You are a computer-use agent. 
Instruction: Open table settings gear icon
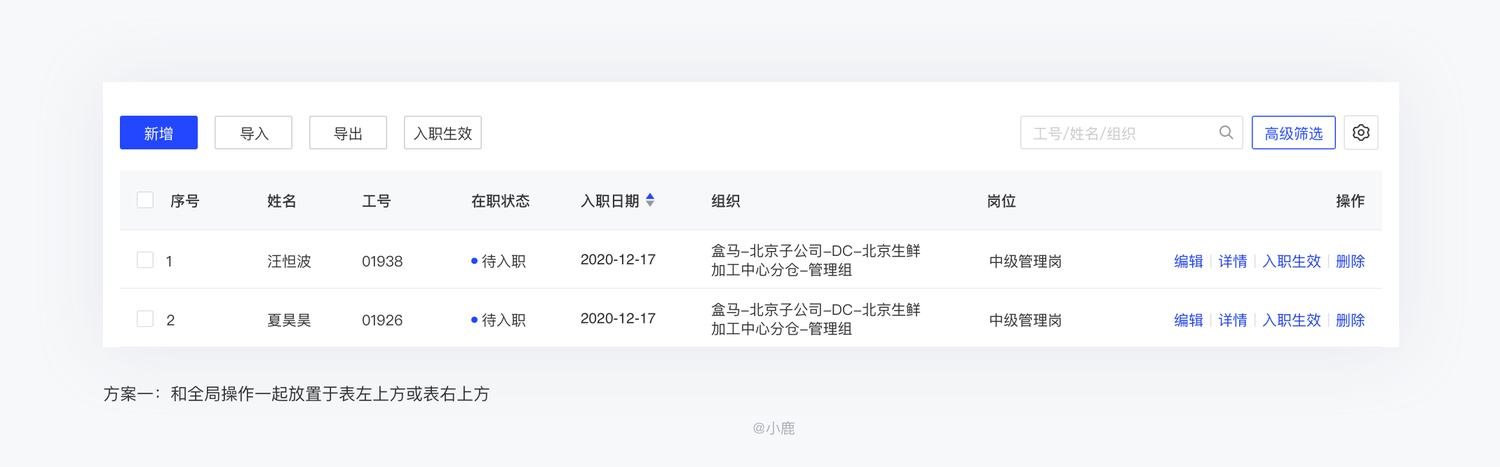[1361, 133]
